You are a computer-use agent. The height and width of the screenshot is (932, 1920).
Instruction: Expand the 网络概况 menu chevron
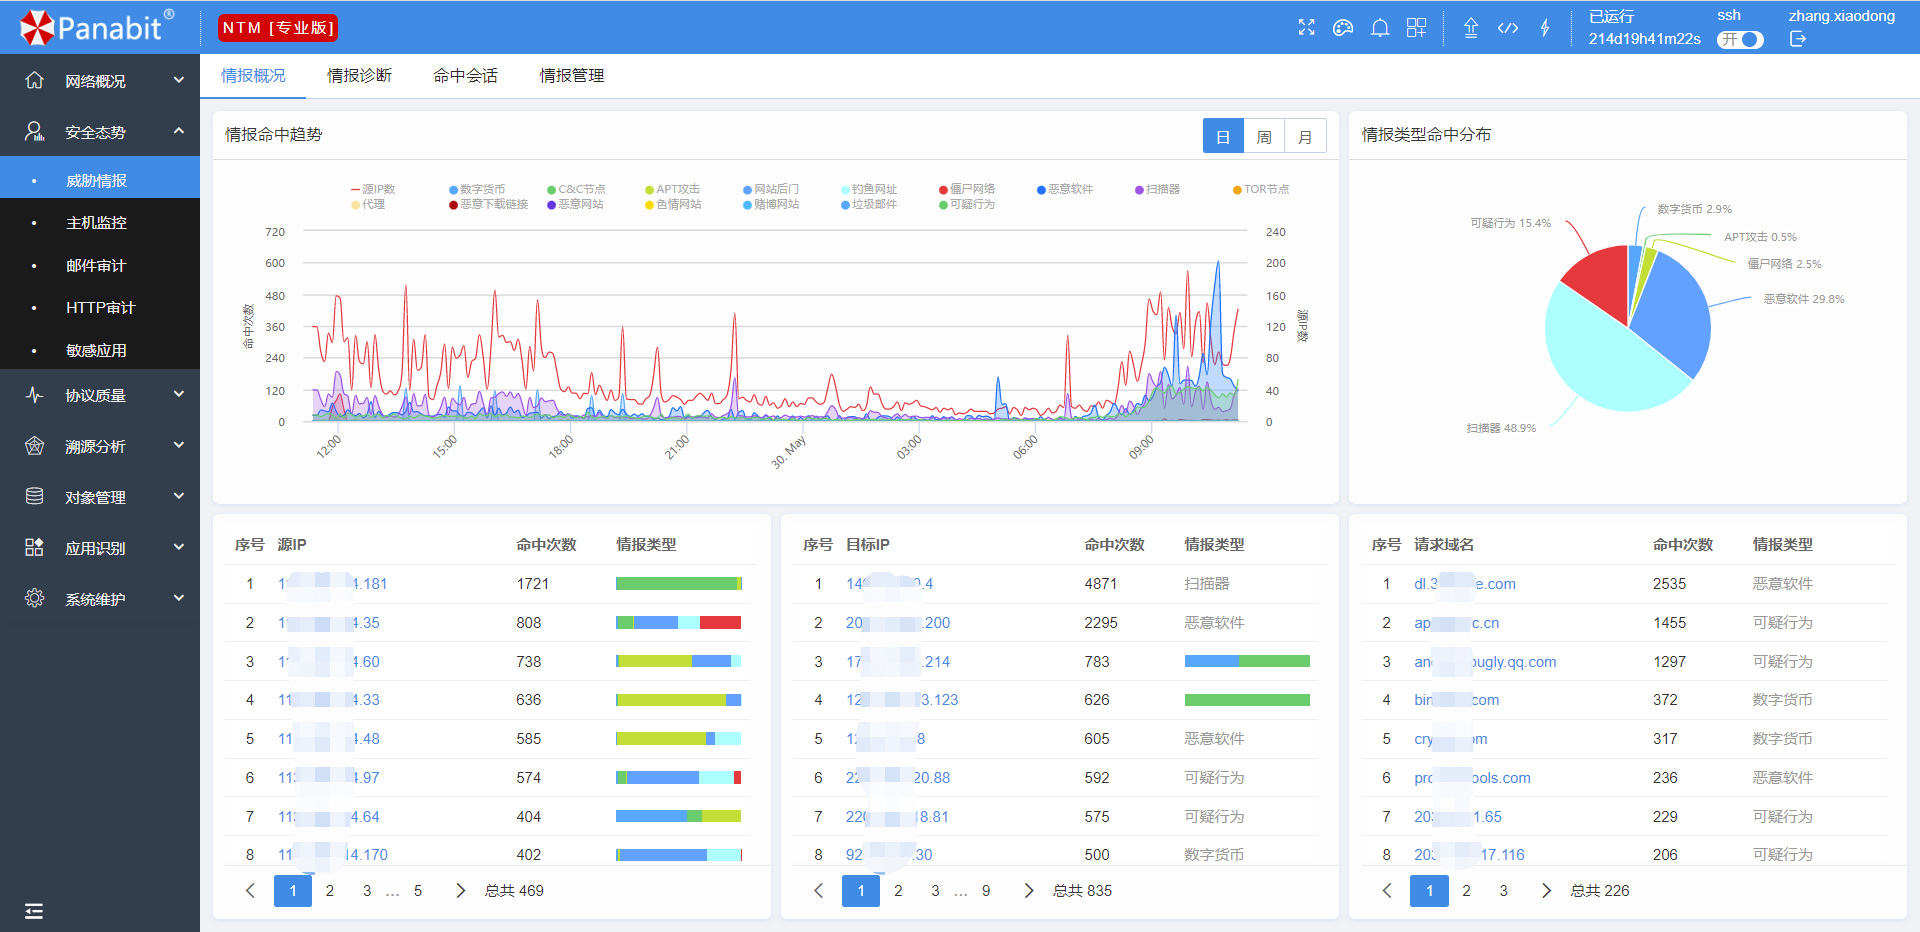point(179,80)
